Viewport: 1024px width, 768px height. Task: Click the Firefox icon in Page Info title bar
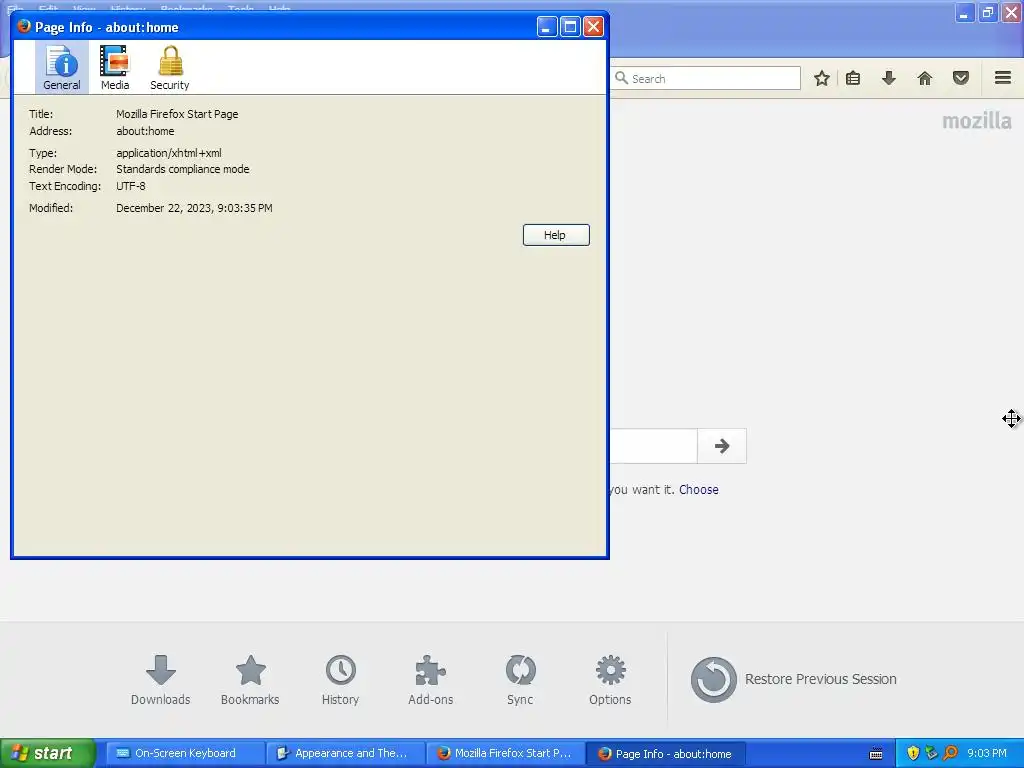(x=24, y=26)
